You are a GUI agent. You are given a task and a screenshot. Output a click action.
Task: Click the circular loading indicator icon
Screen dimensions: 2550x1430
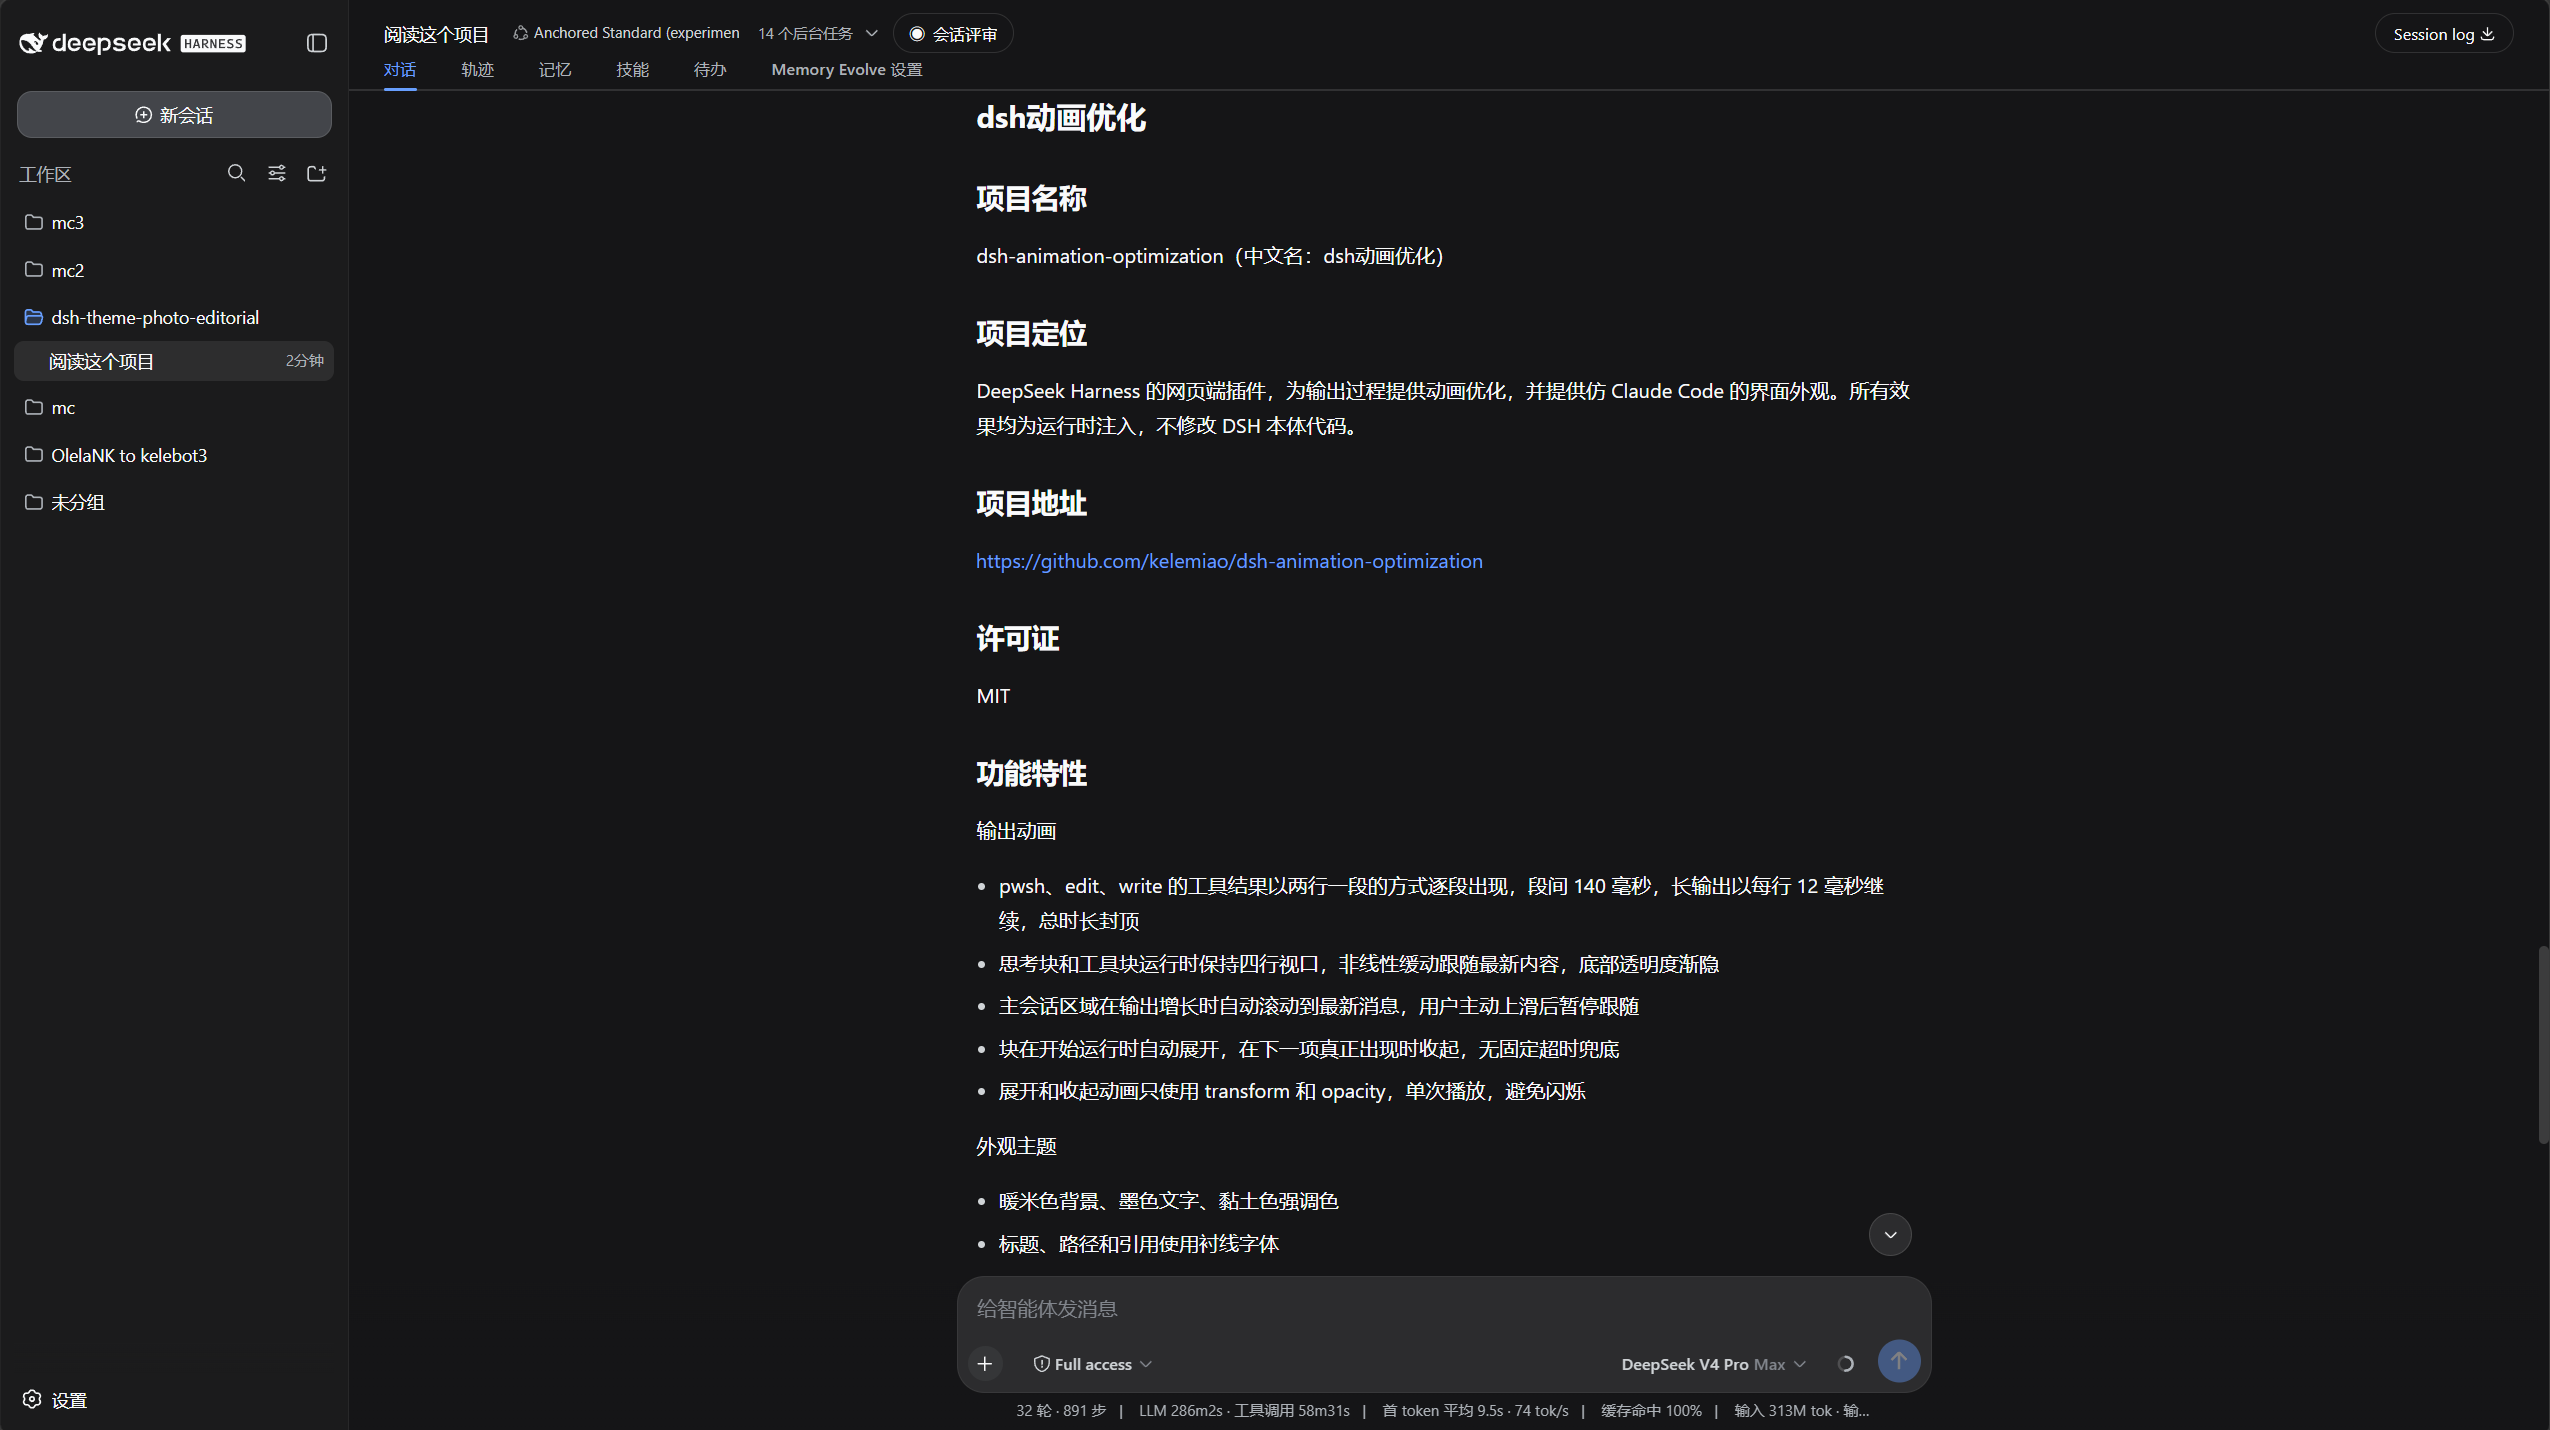click(1846, 1364)
